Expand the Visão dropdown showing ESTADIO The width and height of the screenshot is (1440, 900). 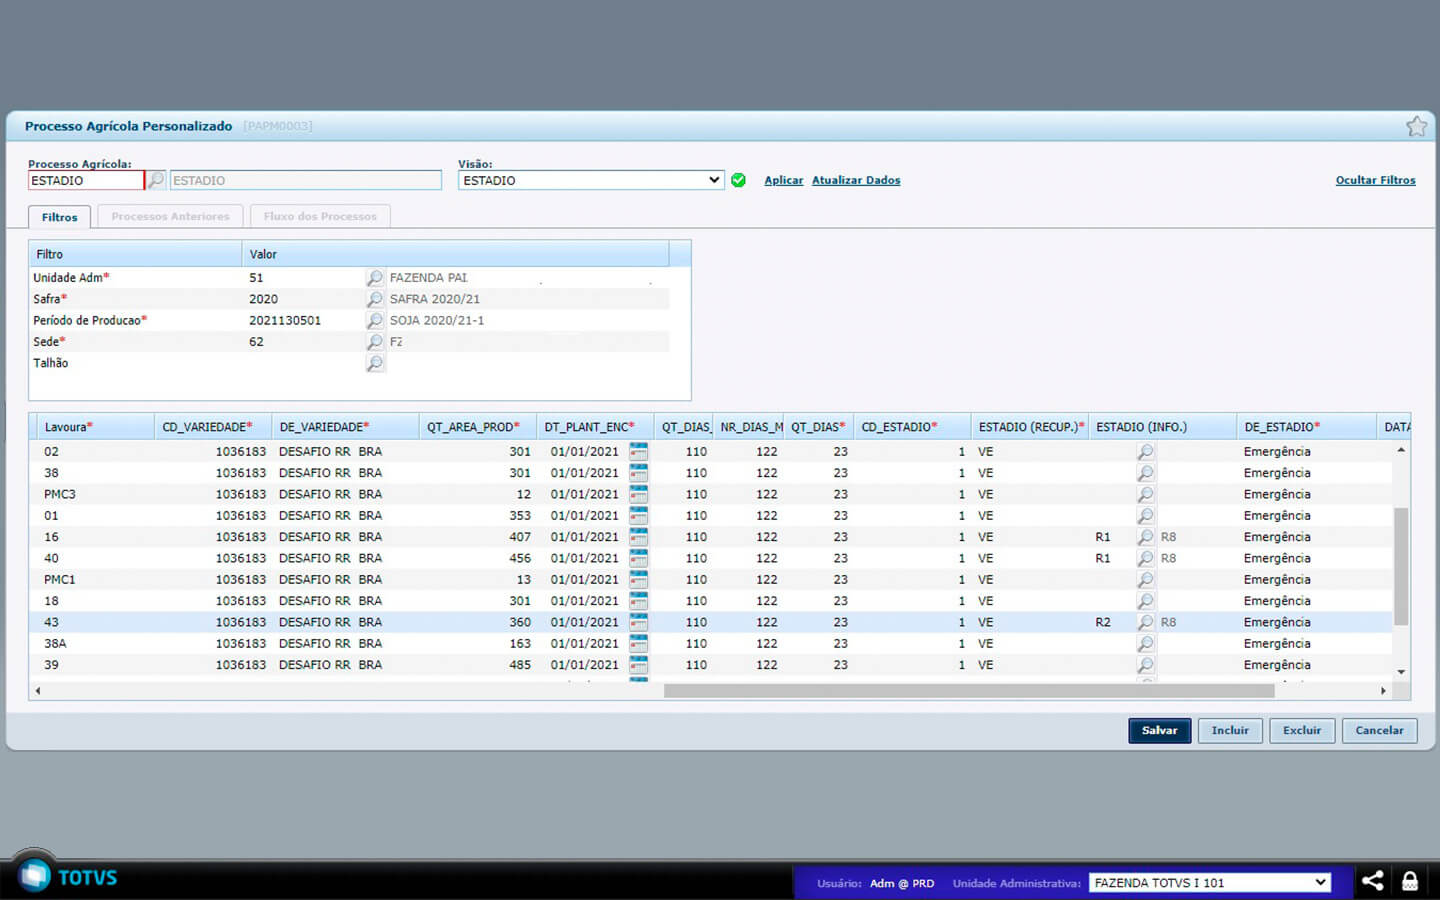coord(591,180)
